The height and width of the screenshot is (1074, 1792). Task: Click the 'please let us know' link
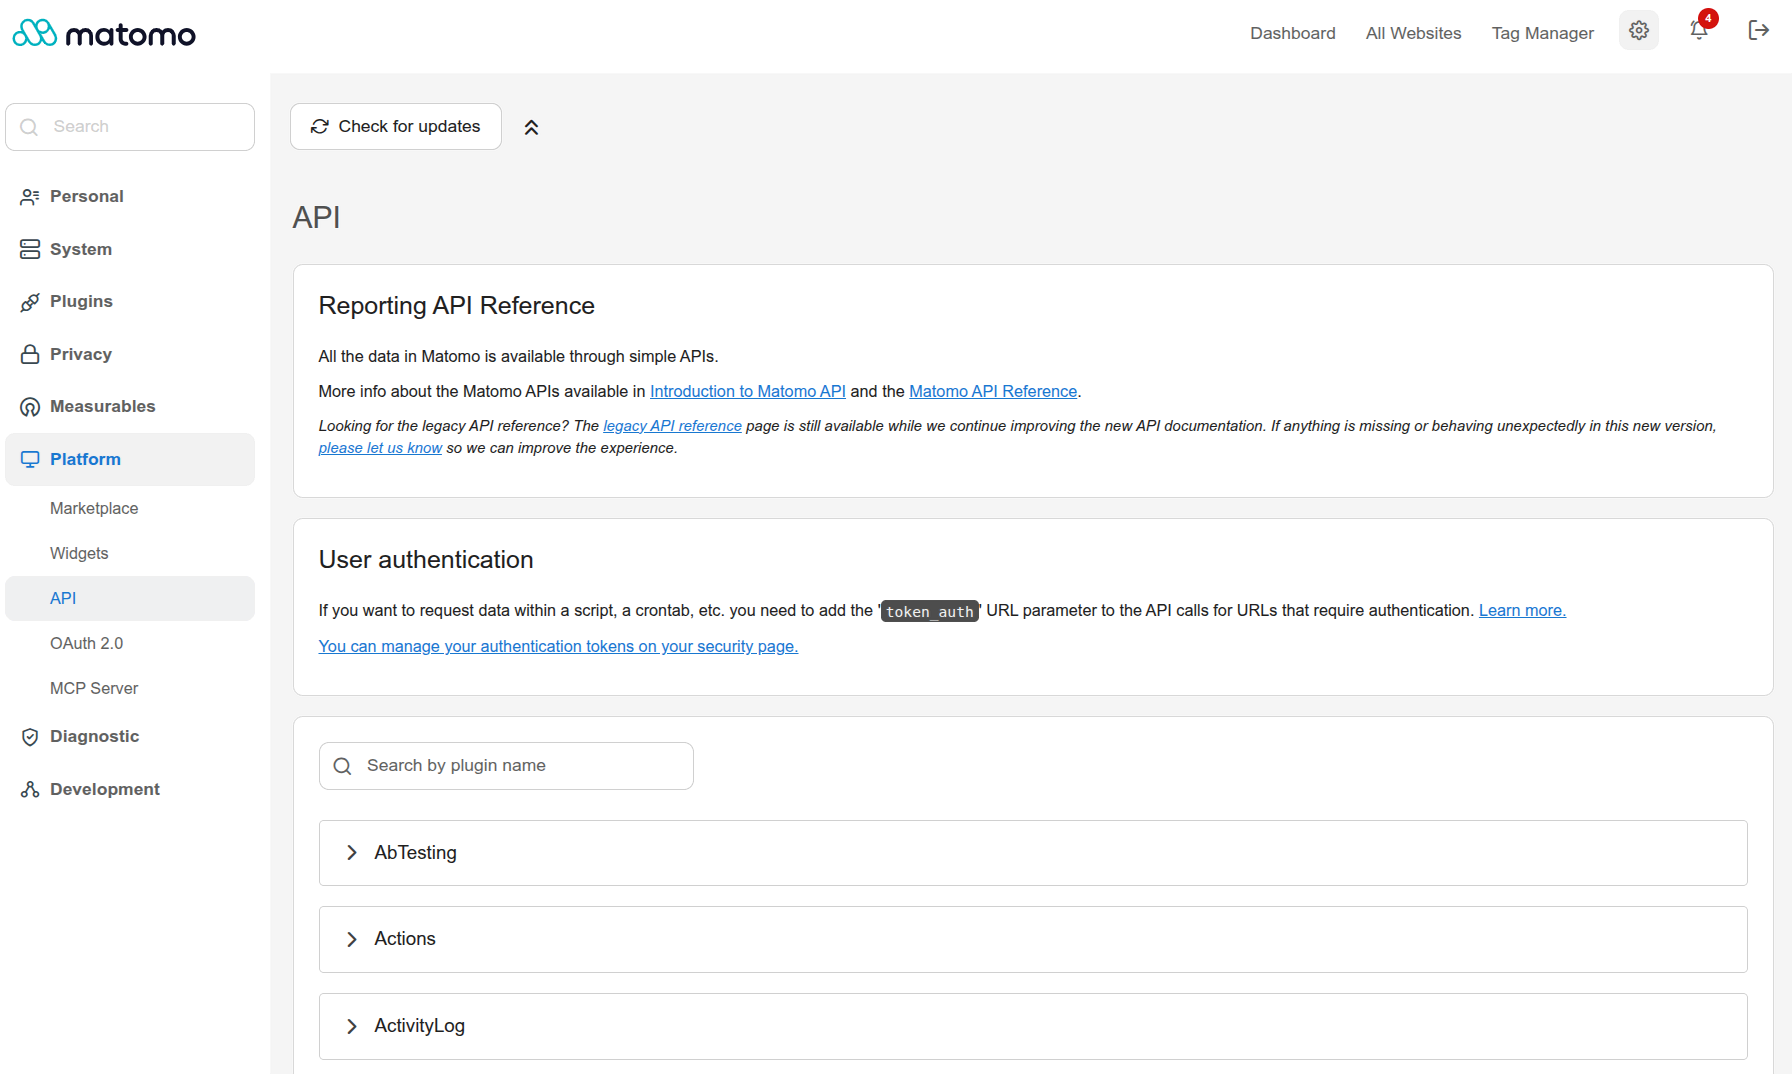tap(380, 448)
